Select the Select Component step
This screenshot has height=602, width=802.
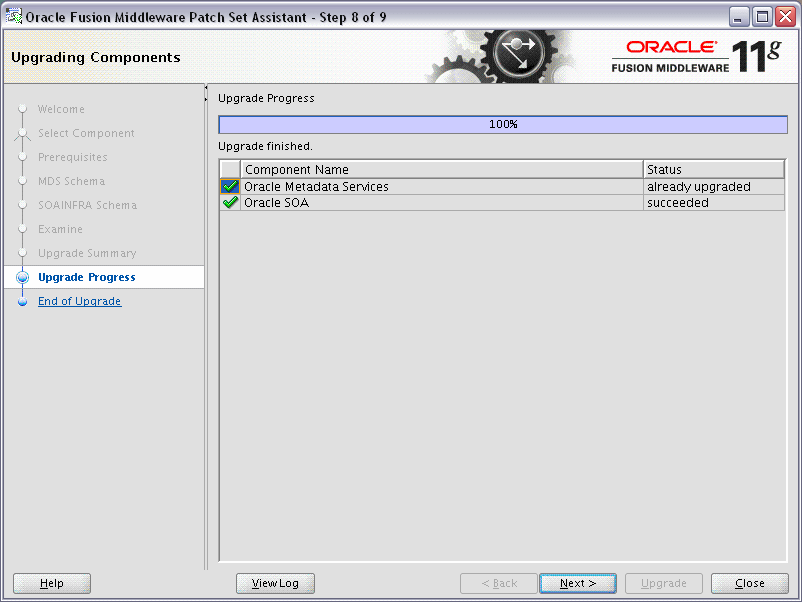[86, 133]
